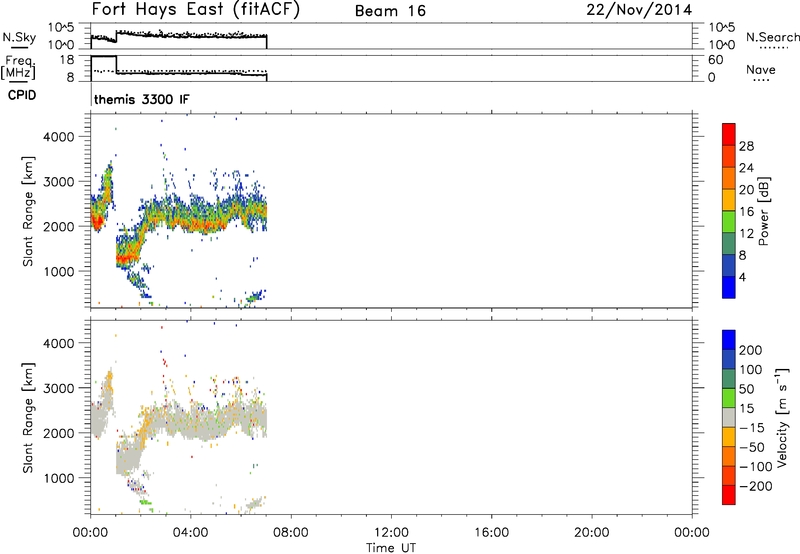Viewport: 800px width, 554px height.
Task: Click the 20:00 time tick label
Action: 591,533
